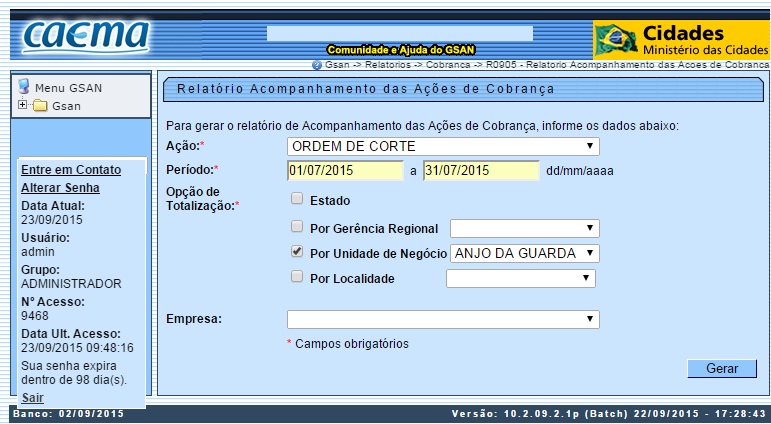This screenshot has height=424, width=771.
Task: Open the Gerência Regional dropdown list
Action: point(524,228)
